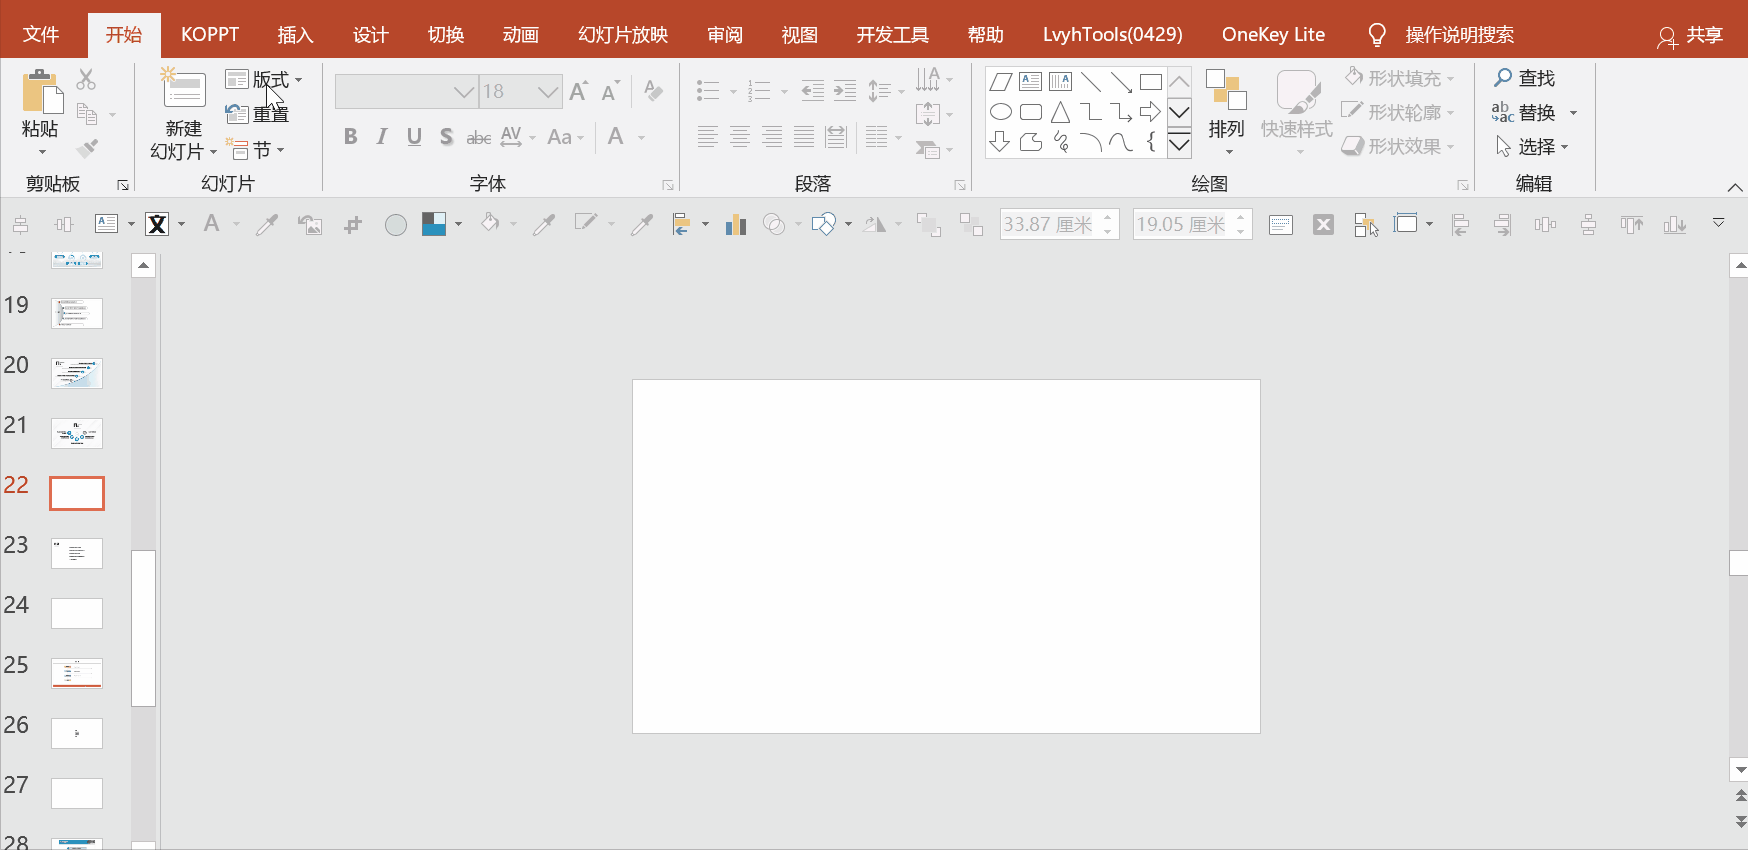1748x850 pixels.
Task: Toggle Italic text formatting
Action: click(x=382, y=137)
